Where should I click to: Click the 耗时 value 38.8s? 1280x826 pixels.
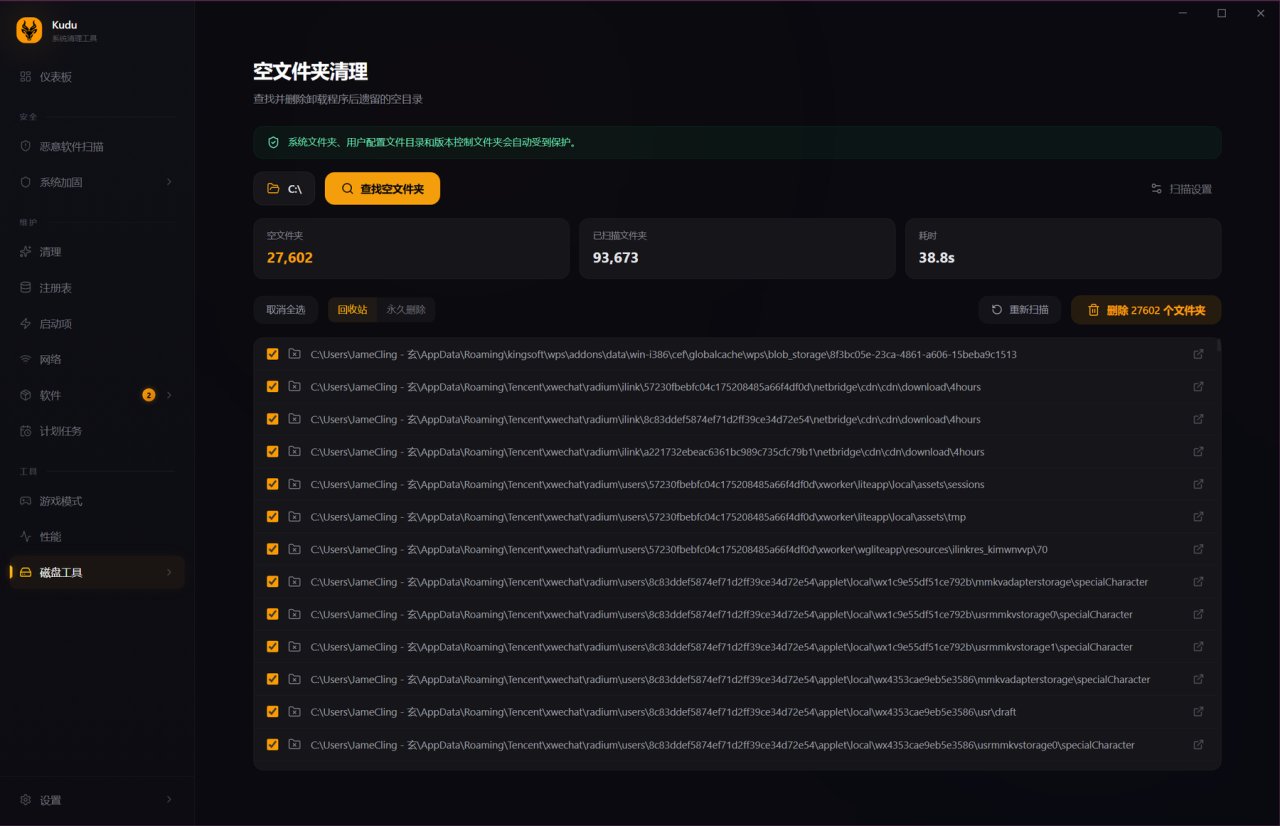[937, 258]
